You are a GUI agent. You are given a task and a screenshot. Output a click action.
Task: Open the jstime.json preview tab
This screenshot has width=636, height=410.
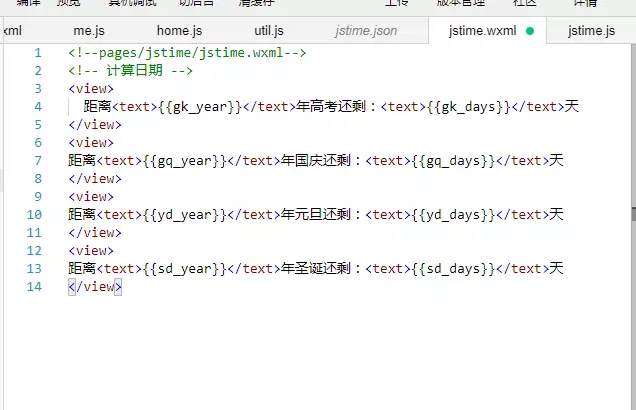pyautogui.click(x=366, y=31)
